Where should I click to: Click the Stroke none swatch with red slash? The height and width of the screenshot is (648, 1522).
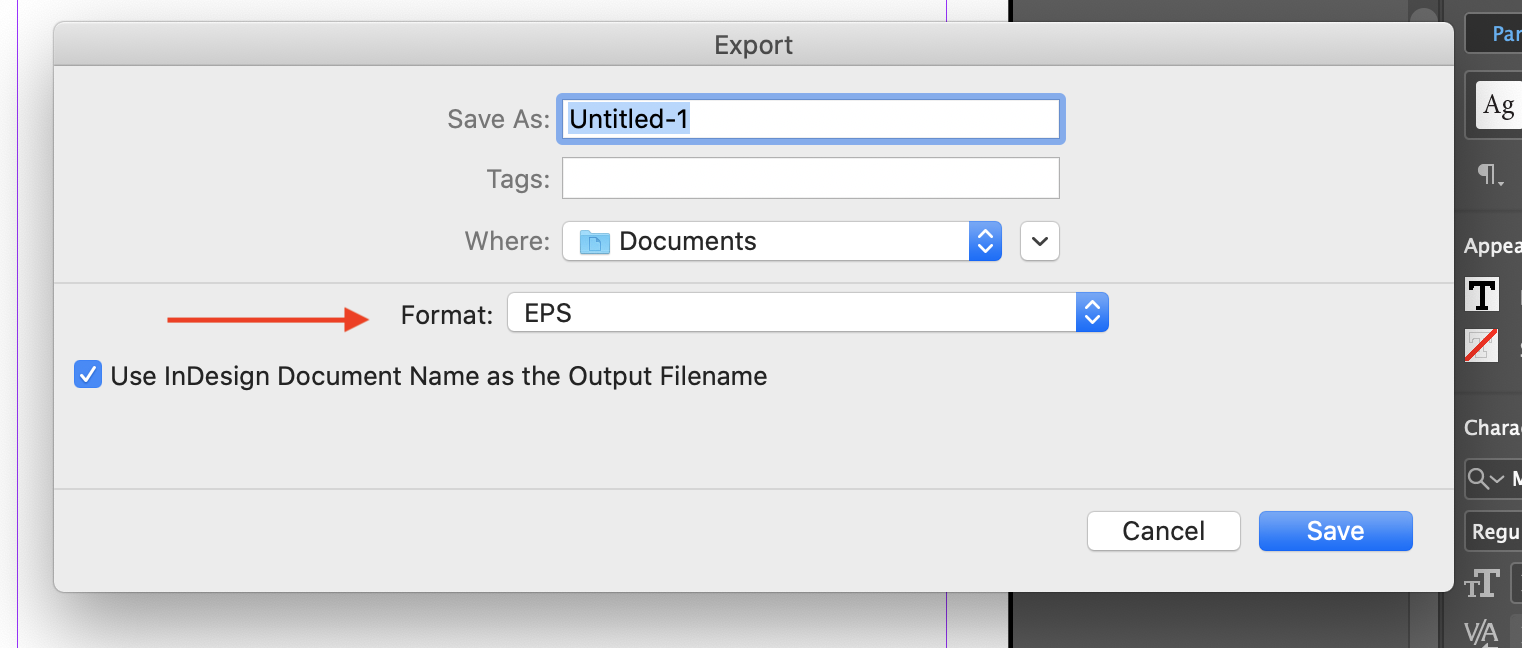[x=1481, y=345]
